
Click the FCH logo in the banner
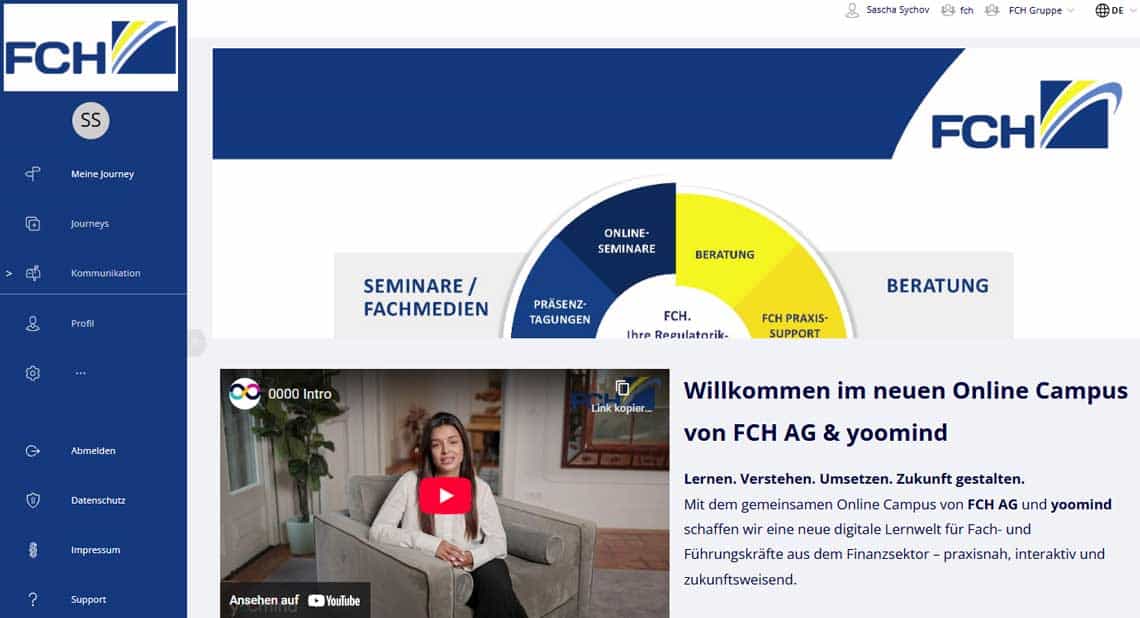(x=1026, y=115)
